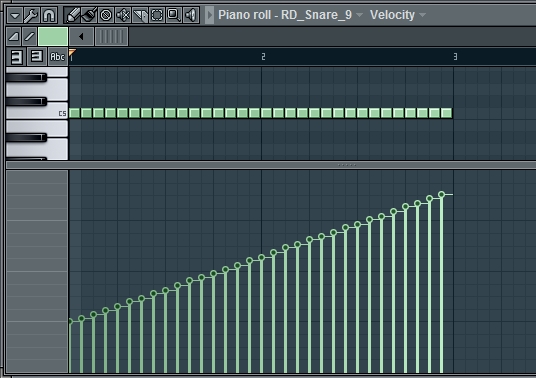Viewport: 536px width, 378px height.
Task: Toggle the portamento button
Action: coord(29,36)
